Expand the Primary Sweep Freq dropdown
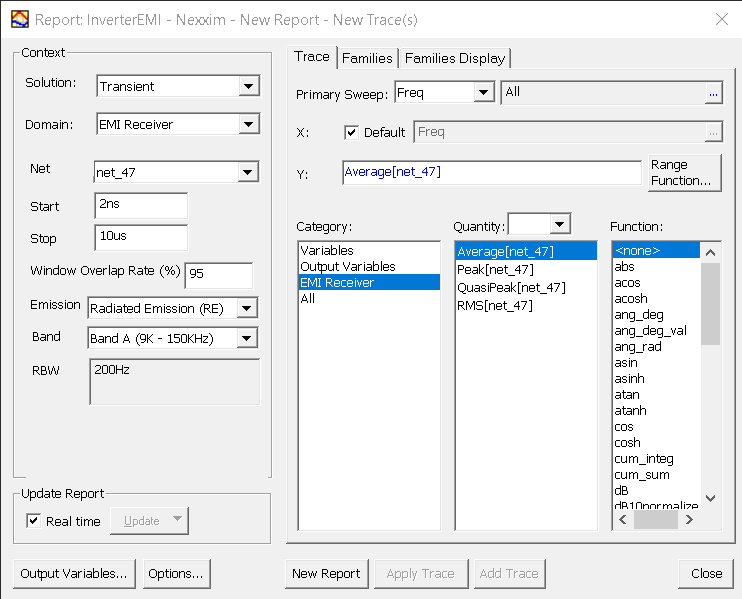 click(484, 93)
